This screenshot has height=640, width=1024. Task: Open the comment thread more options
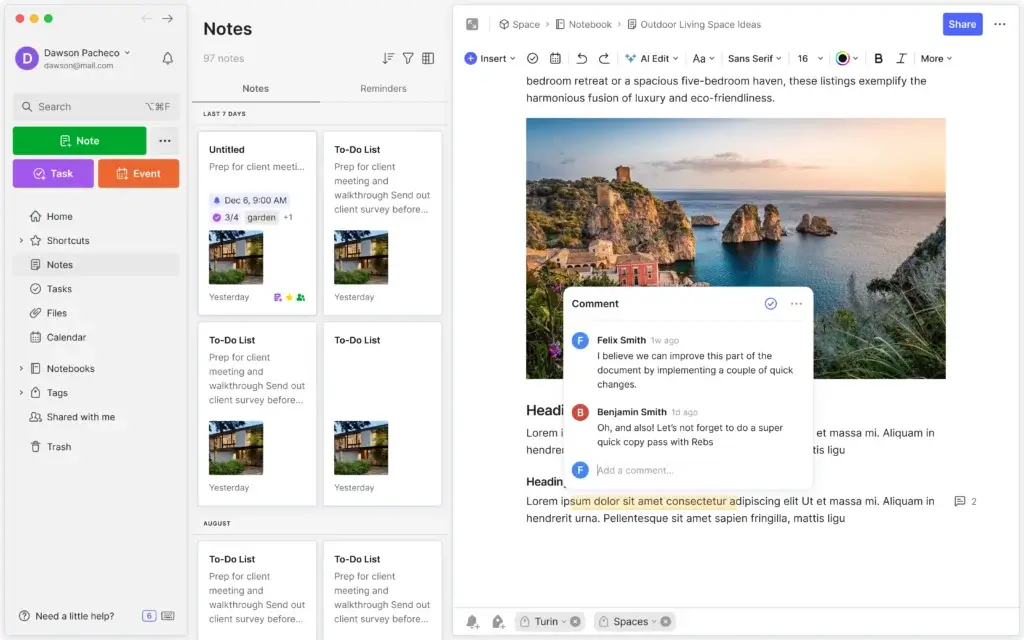[x=796, y=304]
